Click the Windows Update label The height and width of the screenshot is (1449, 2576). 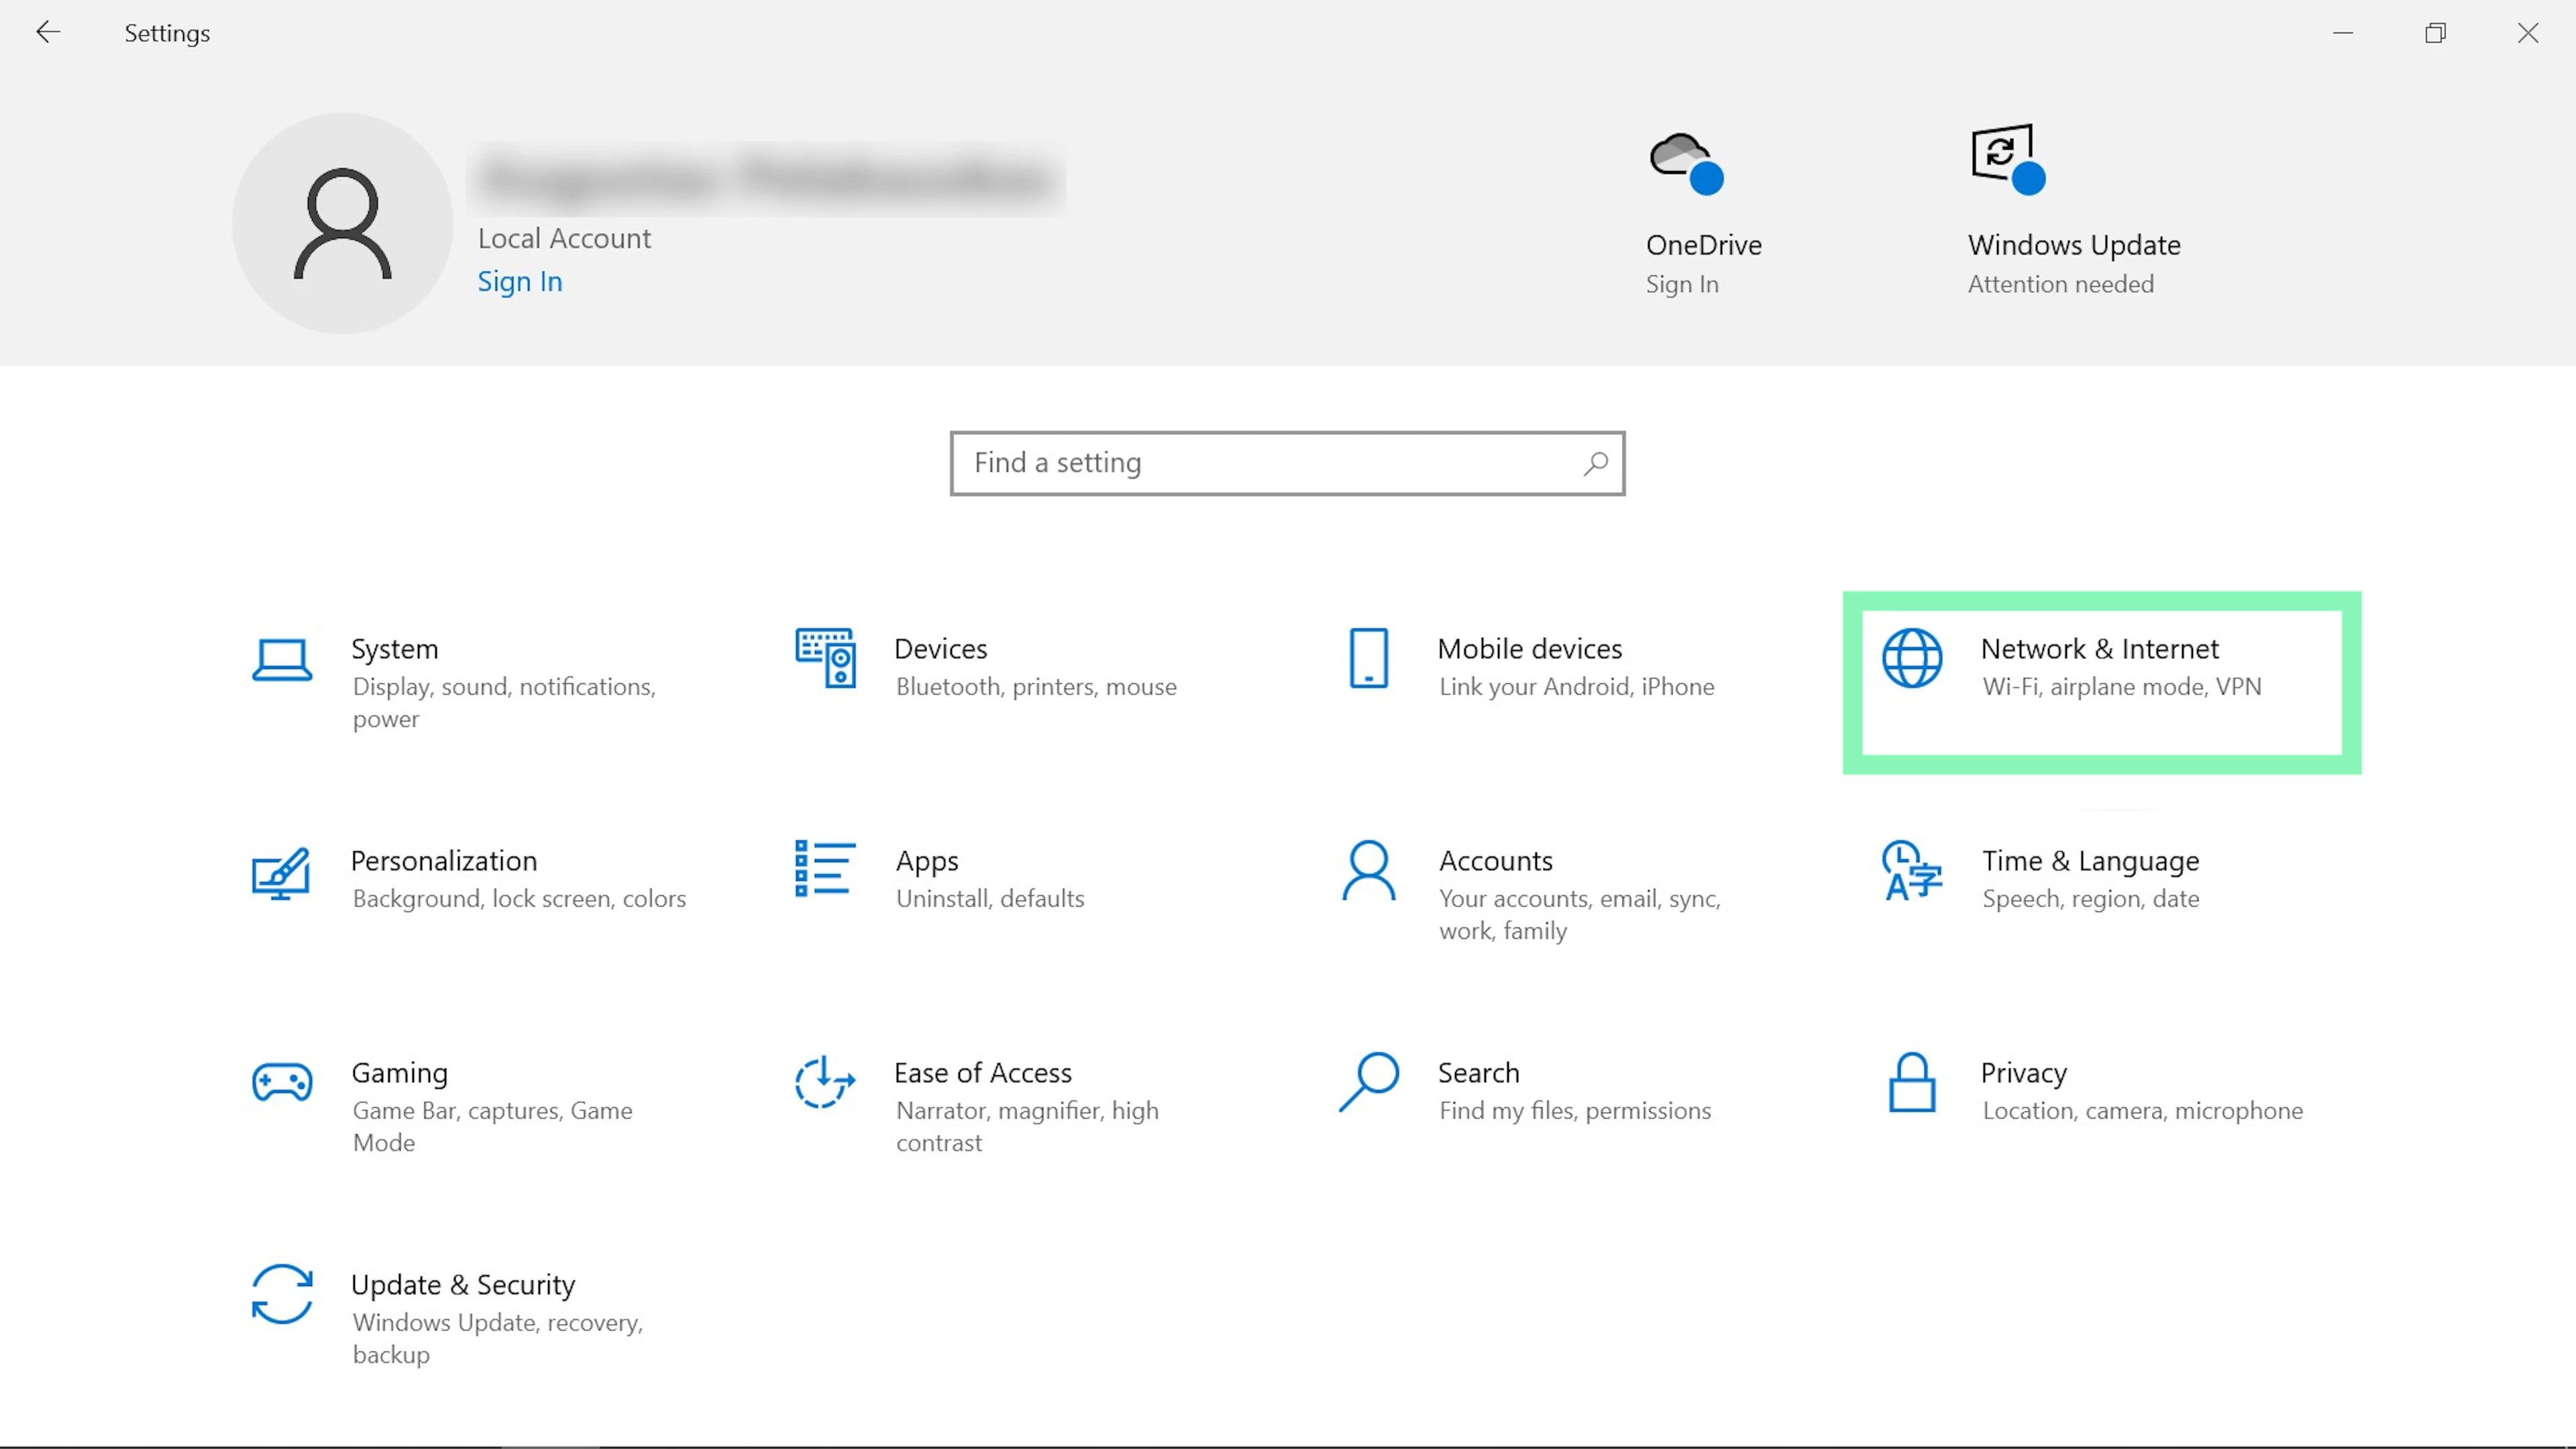click(2074, 245)
